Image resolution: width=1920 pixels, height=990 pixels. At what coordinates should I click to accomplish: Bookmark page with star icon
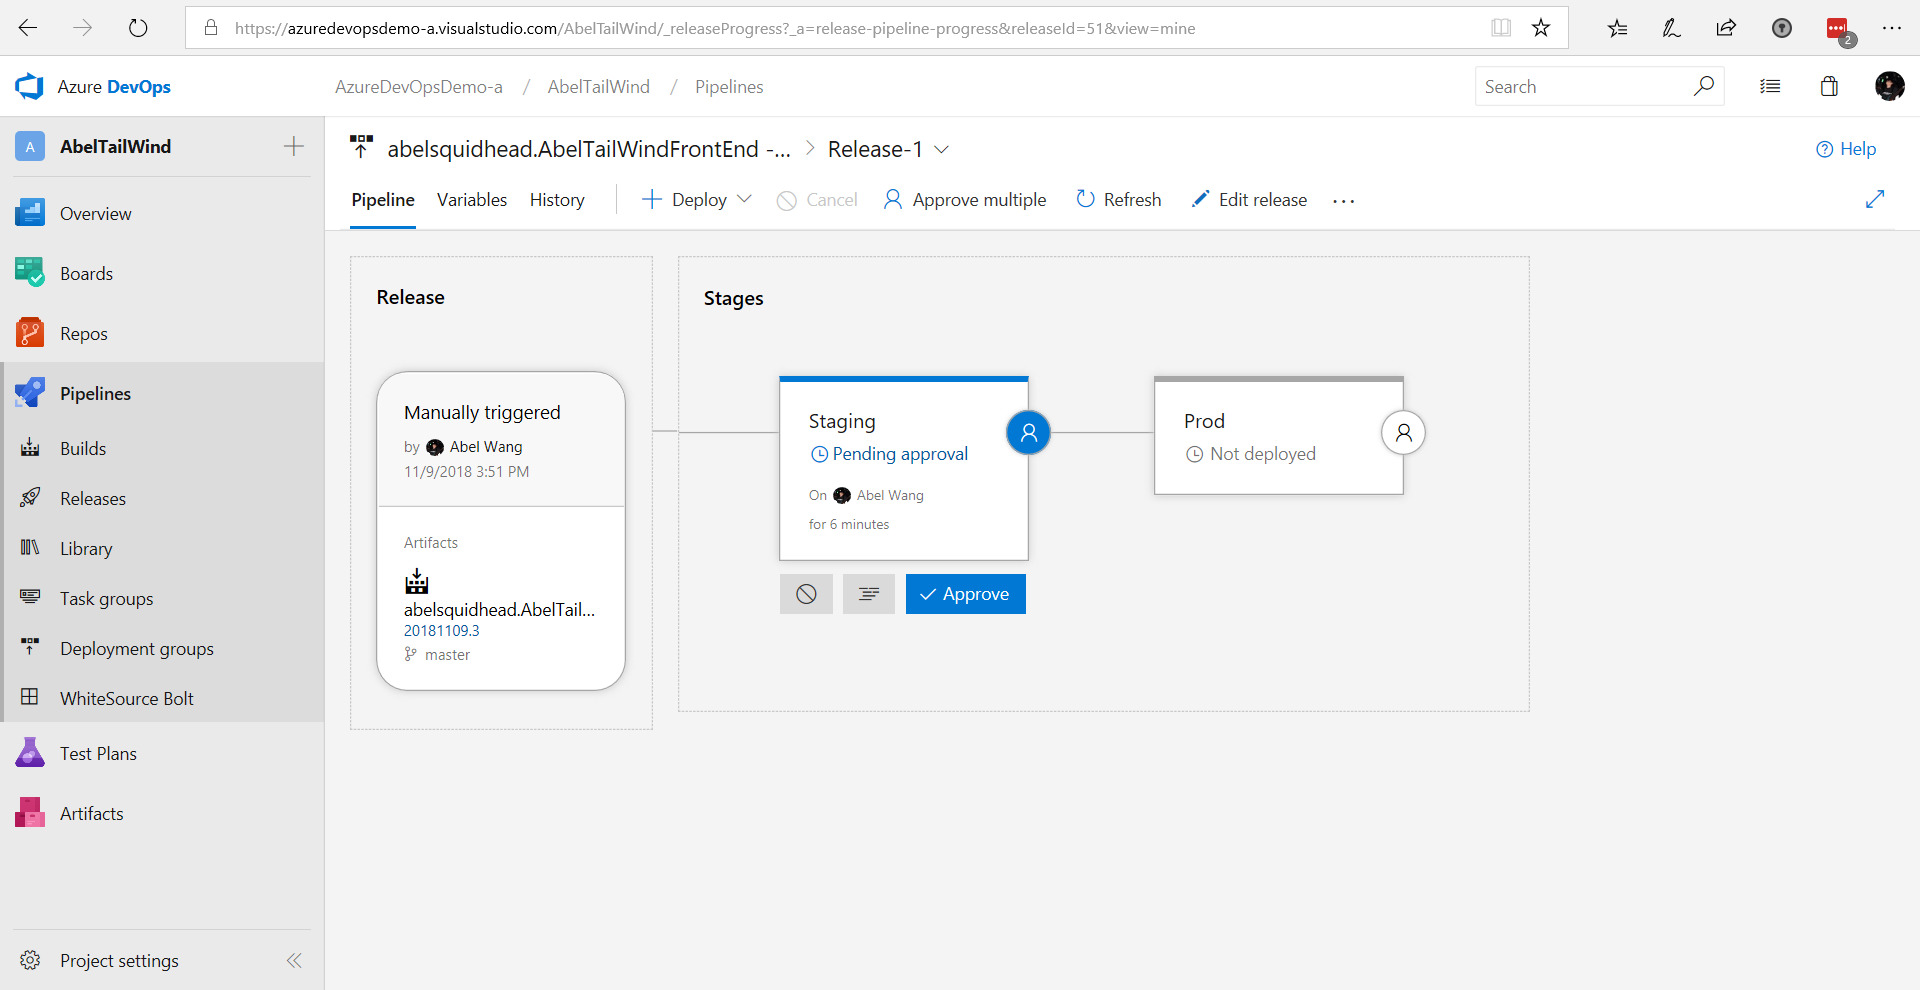(1541, 28)
